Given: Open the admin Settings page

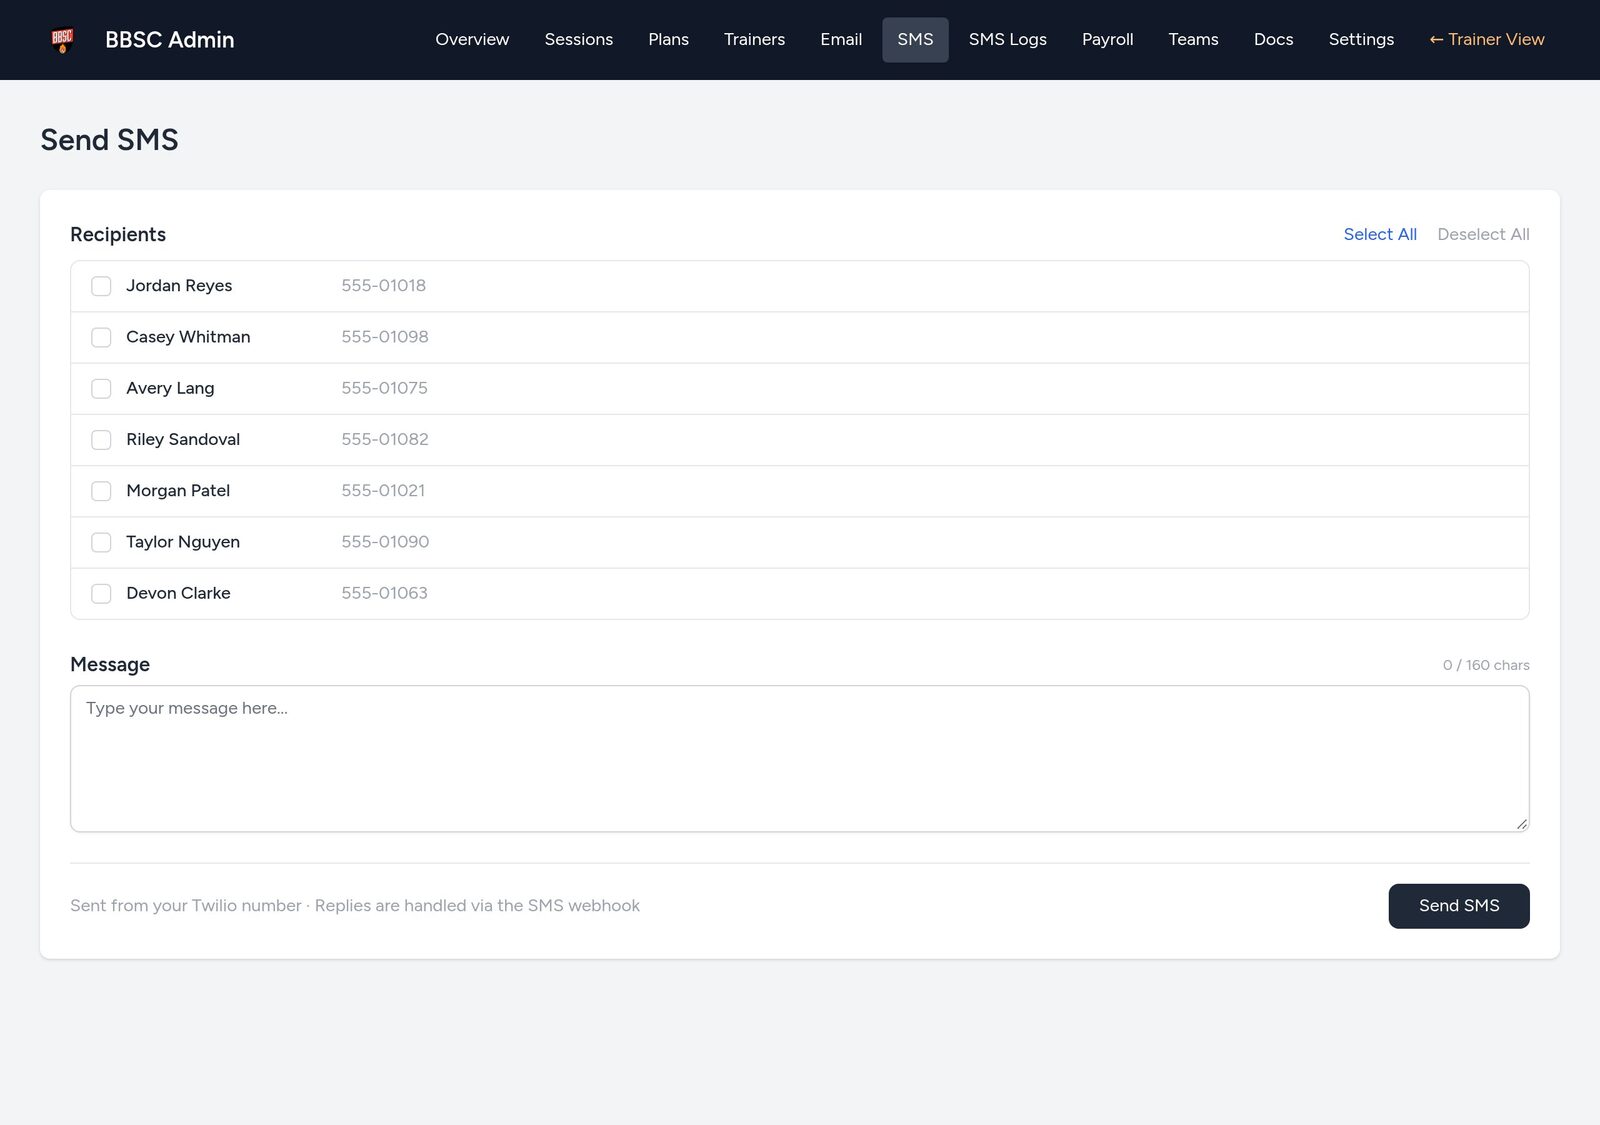Looking at the screenshot, I should (x=1361, y=40).
